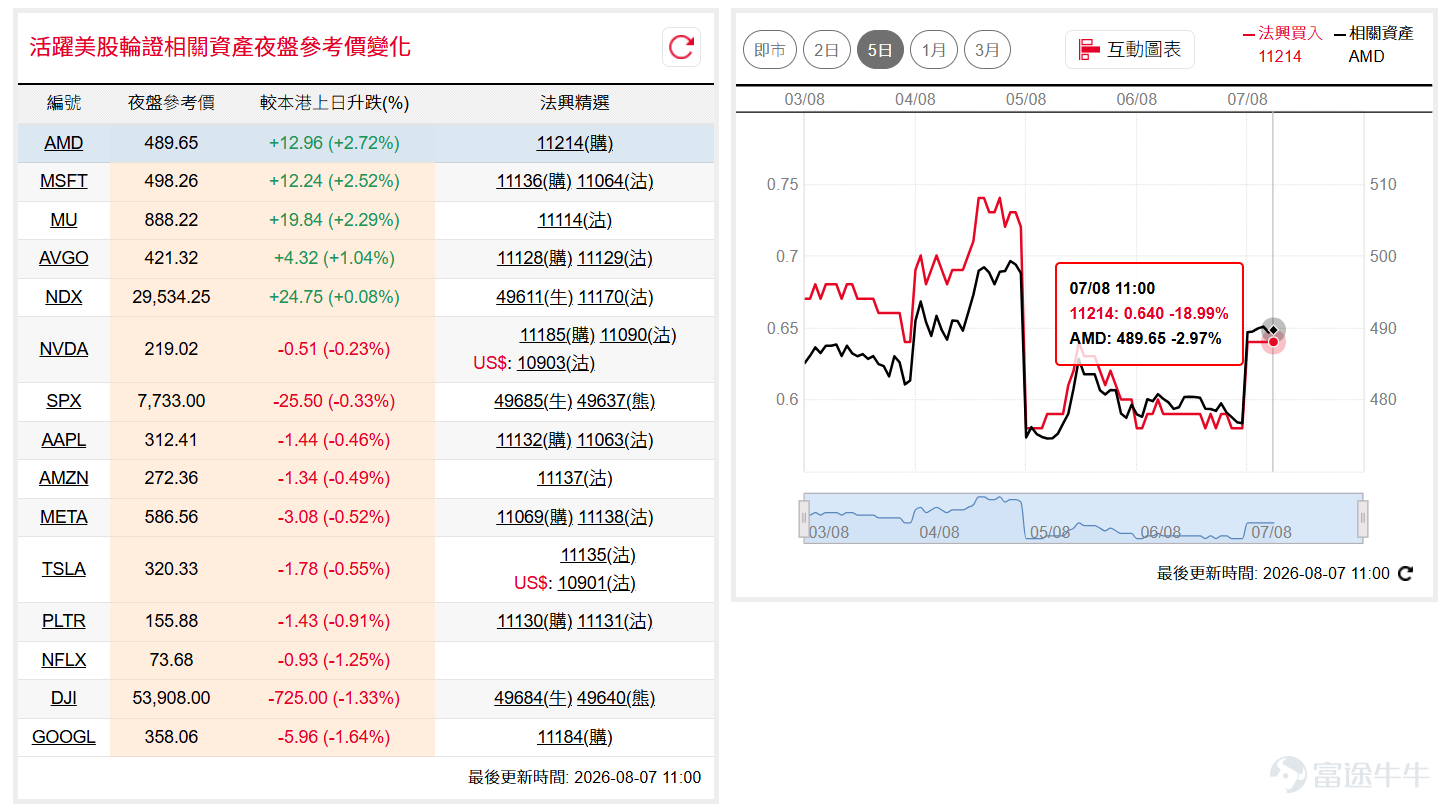Switch chart to 即市 intraday view
Image resolution: width=1450 pixels, height=811 pixels.
[x=770, y=49]
